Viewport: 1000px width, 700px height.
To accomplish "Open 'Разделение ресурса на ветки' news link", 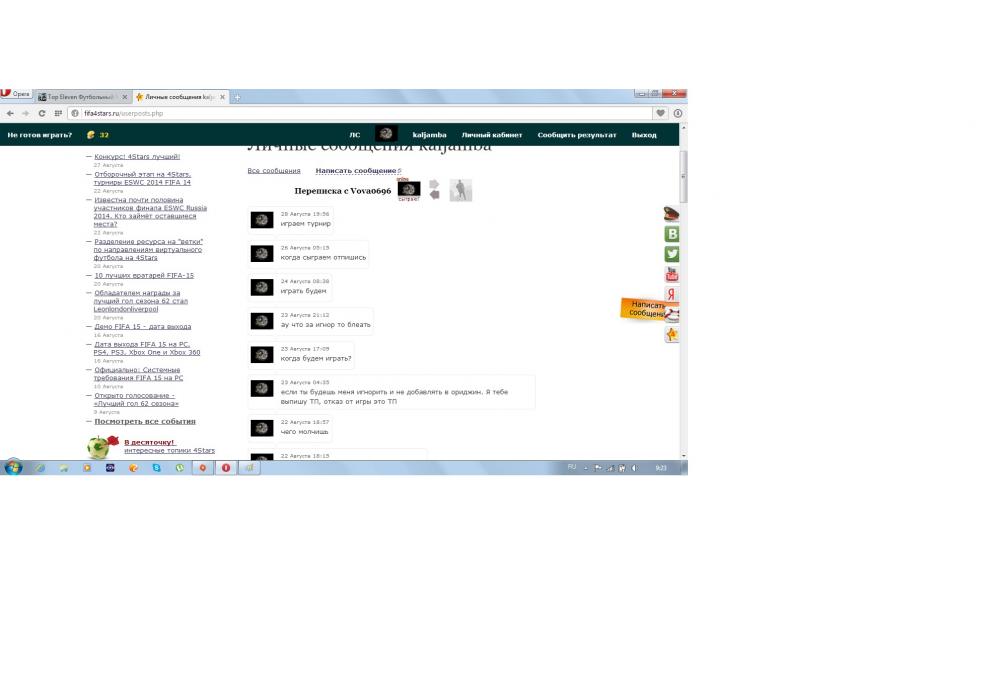I will point(148,249).
